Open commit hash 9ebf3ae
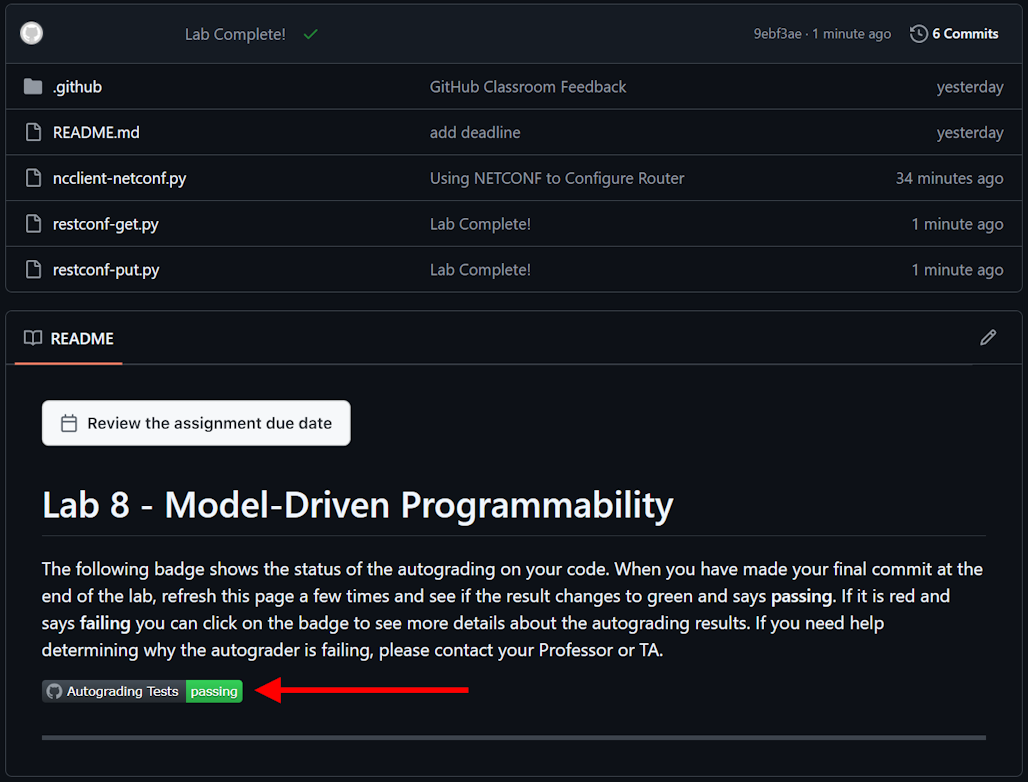 [x=777, y=34]
